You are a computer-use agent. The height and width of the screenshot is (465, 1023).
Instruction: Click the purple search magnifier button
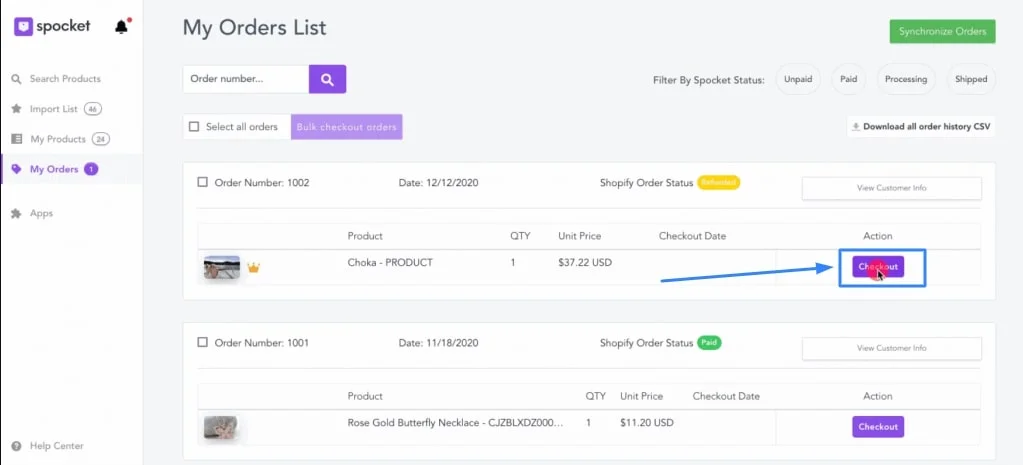[x=327, y=79]
